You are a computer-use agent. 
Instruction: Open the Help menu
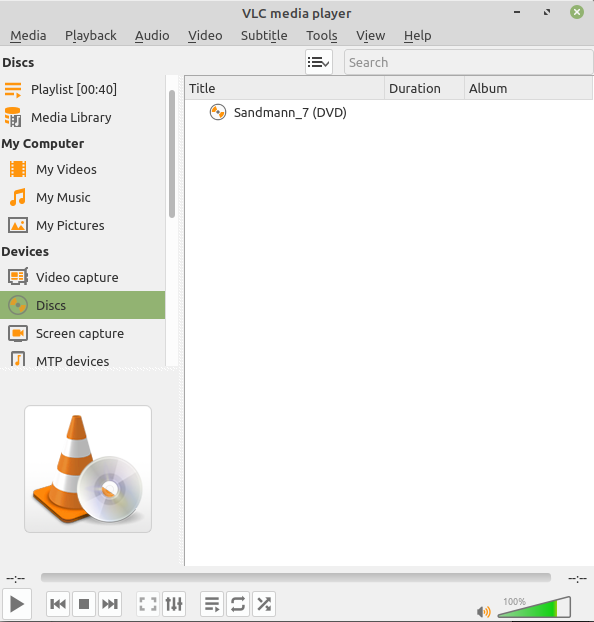(417, 36)
